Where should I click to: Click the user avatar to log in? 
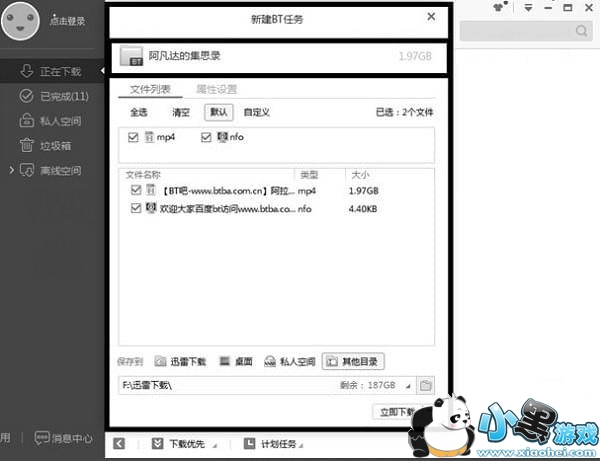click(20, 21)
